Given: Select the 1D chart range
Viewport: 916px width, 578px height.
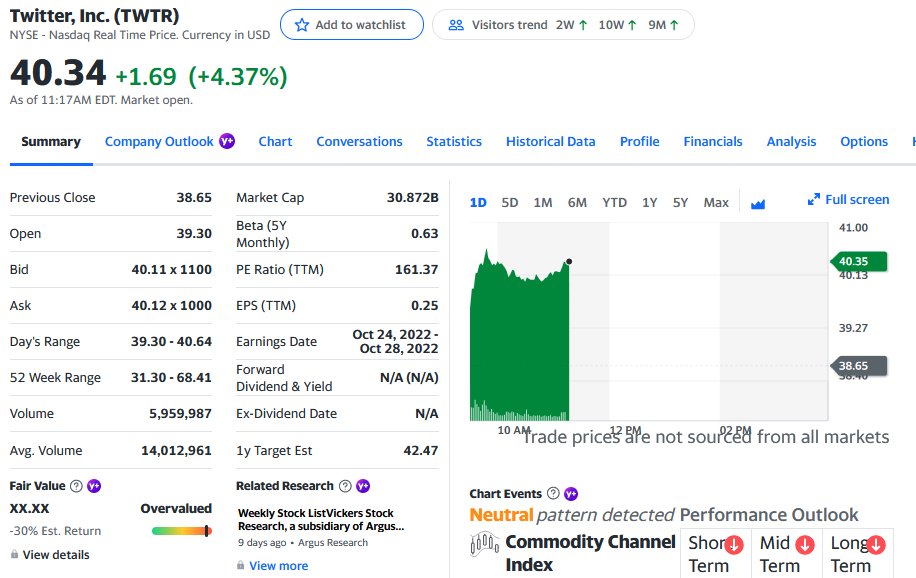Looking at the screenshot, I should coord(478,203).
